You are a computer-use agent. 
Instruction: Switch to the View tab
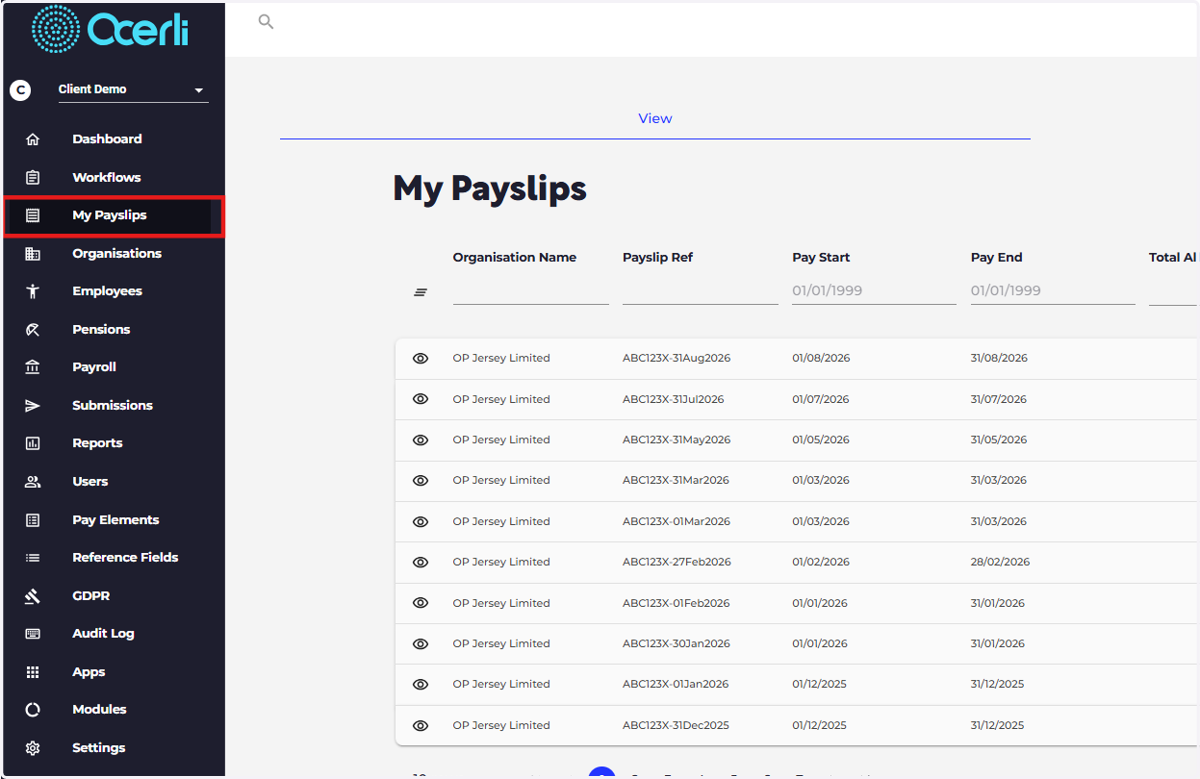pyautogui.click(x=655, y=118)
